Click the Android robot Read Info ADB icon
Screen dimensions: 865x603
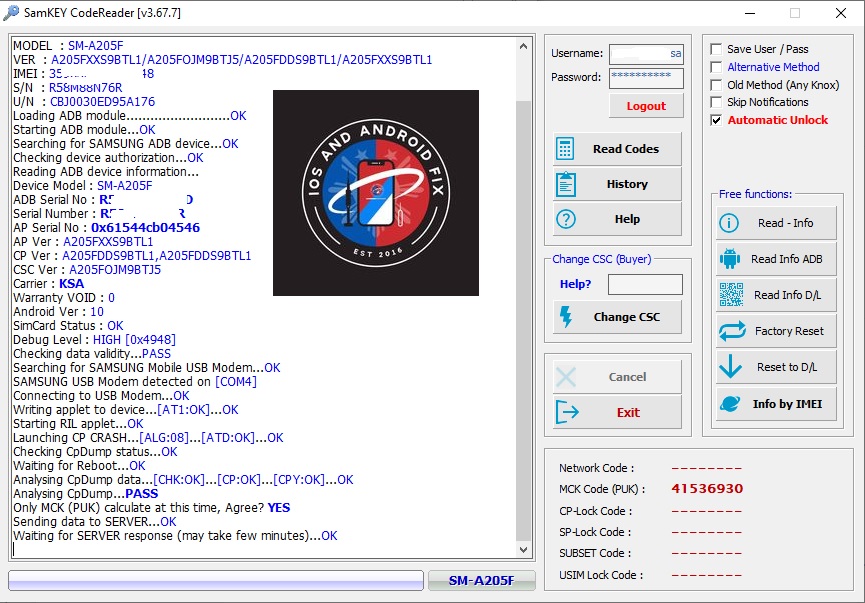[x=730, y=259]
